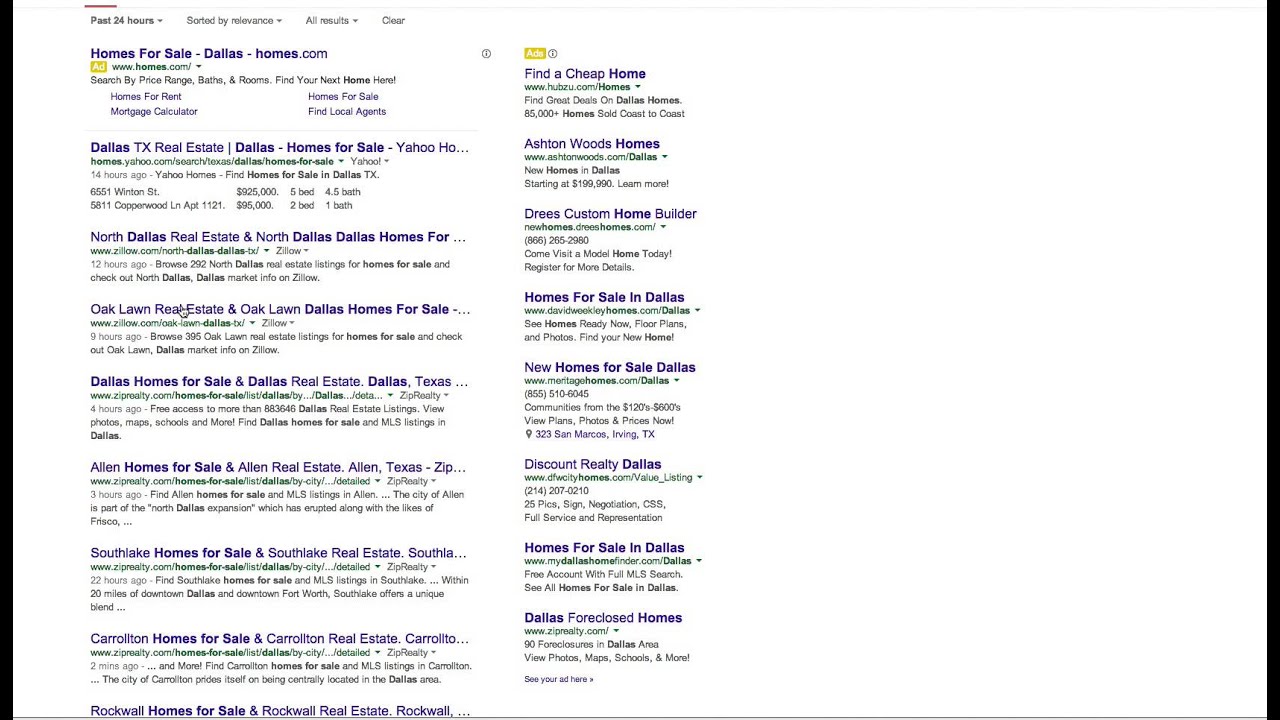Open the Carrollton Homes for Sale result
This screenshot has height=720, width=1280.
[x=279, y=639]
